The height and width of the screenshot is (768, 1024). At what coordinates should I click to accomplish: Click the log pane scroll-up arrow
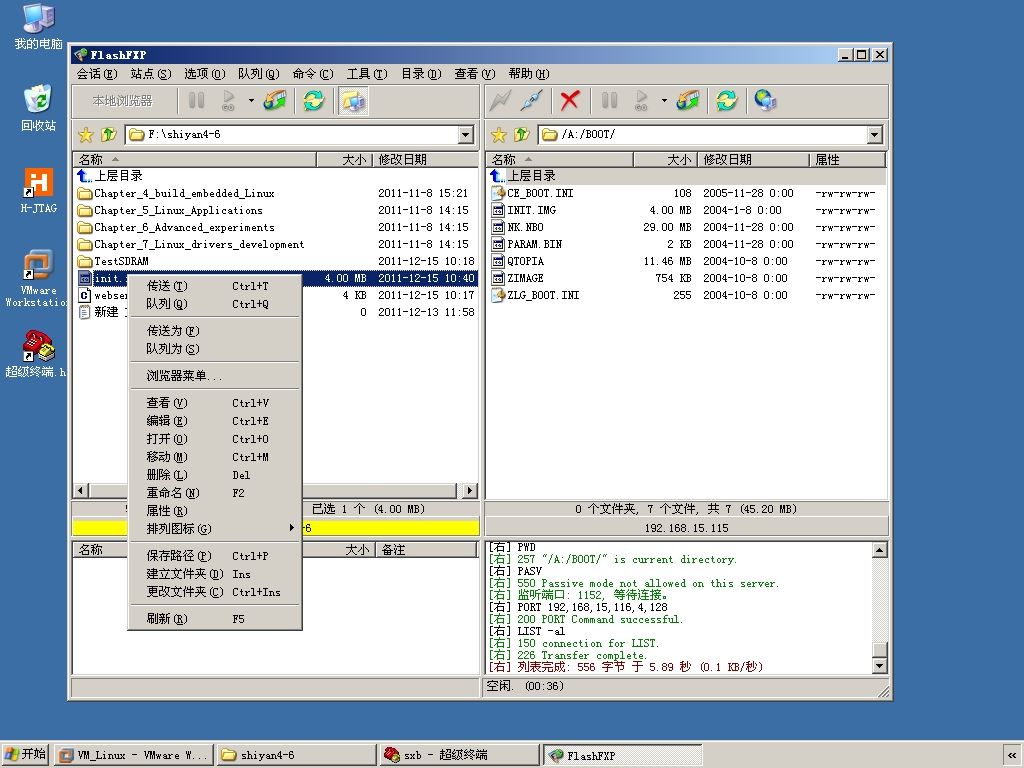tap(880, 550)
